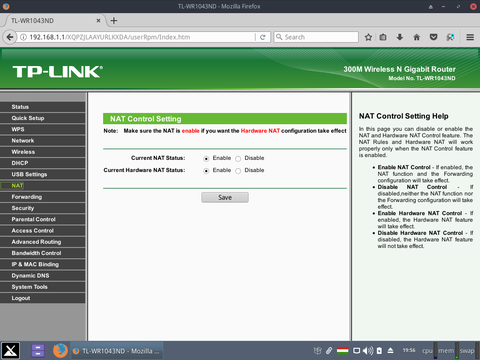Open the downloads arrow icon

click(400, 37)
